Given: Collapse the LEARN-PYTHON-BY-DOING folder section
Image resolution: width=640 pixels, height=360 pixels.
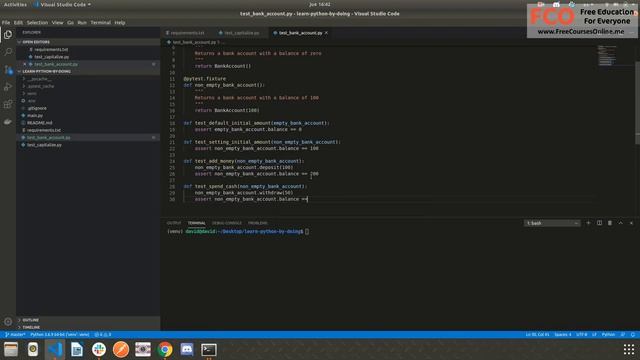Looking at the screenshot, I should point(88,71).
